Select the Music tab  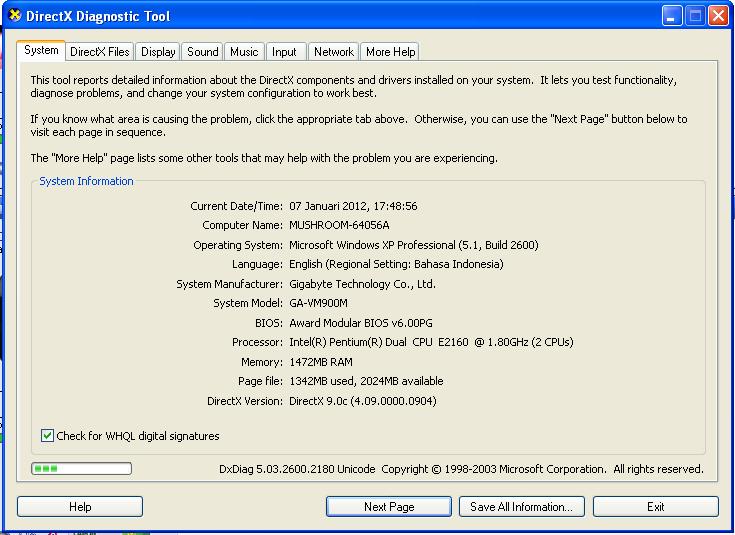click(244, 52)
